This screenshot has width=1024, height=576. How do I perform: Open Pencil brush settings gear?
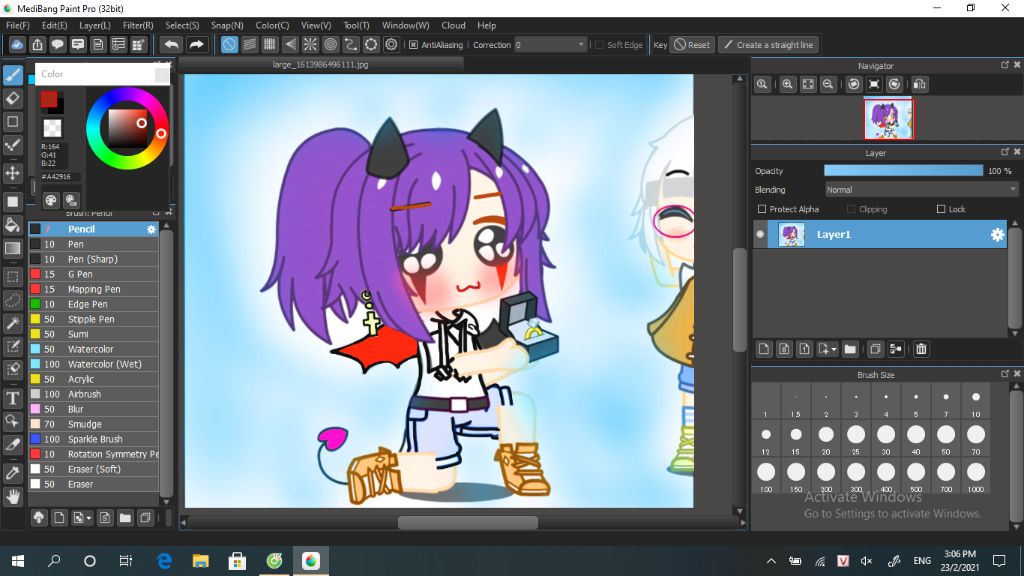(152, 229)
